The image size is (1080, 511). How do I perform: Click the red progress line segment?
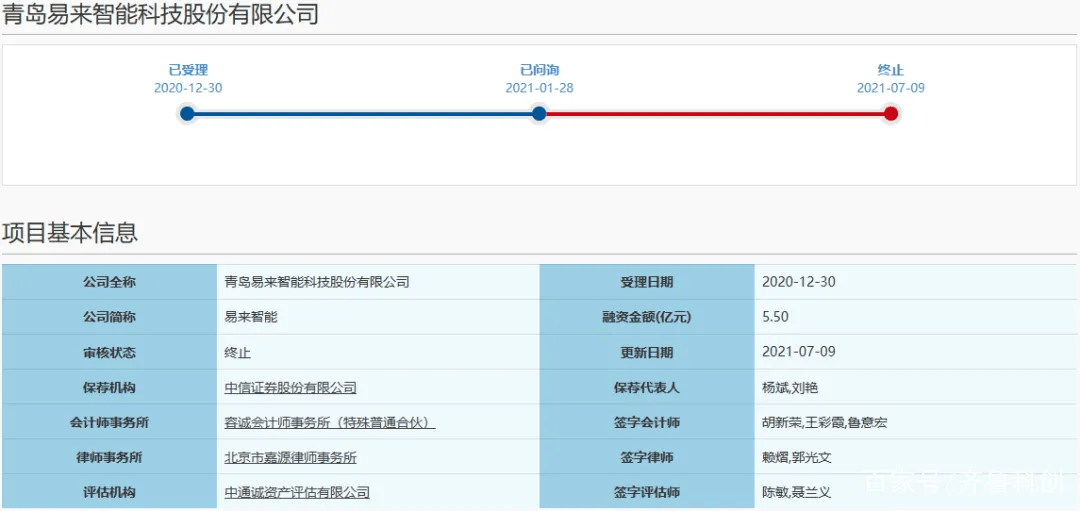click(715, 114)
